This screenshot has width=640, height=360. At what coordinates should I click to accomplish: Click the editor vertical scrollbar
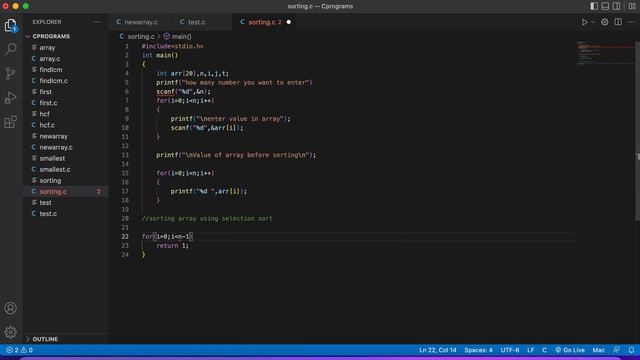tap(638, 131)
